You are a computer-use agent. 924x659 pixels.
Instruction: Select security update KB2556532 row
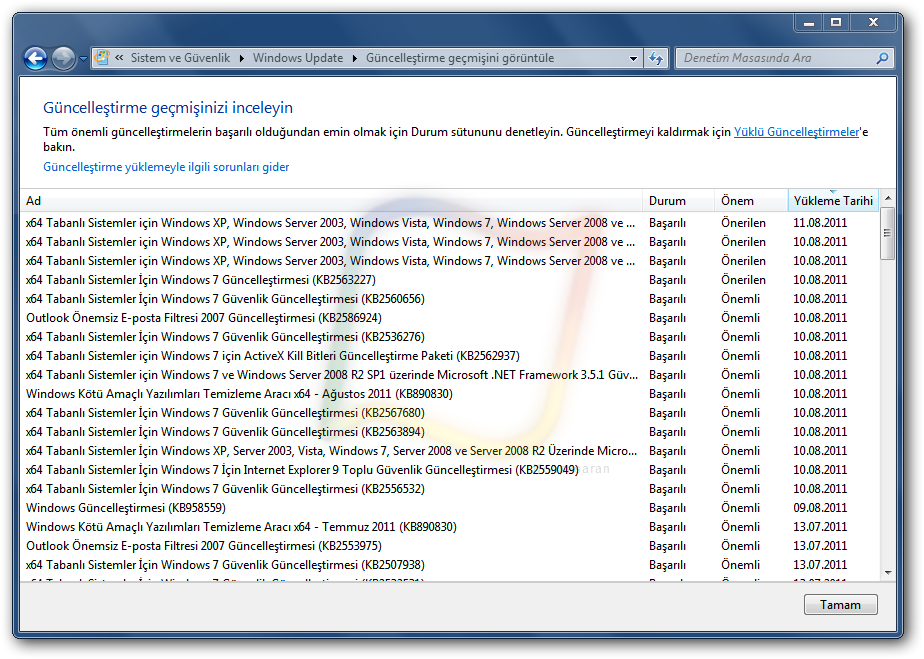point(450,489)
